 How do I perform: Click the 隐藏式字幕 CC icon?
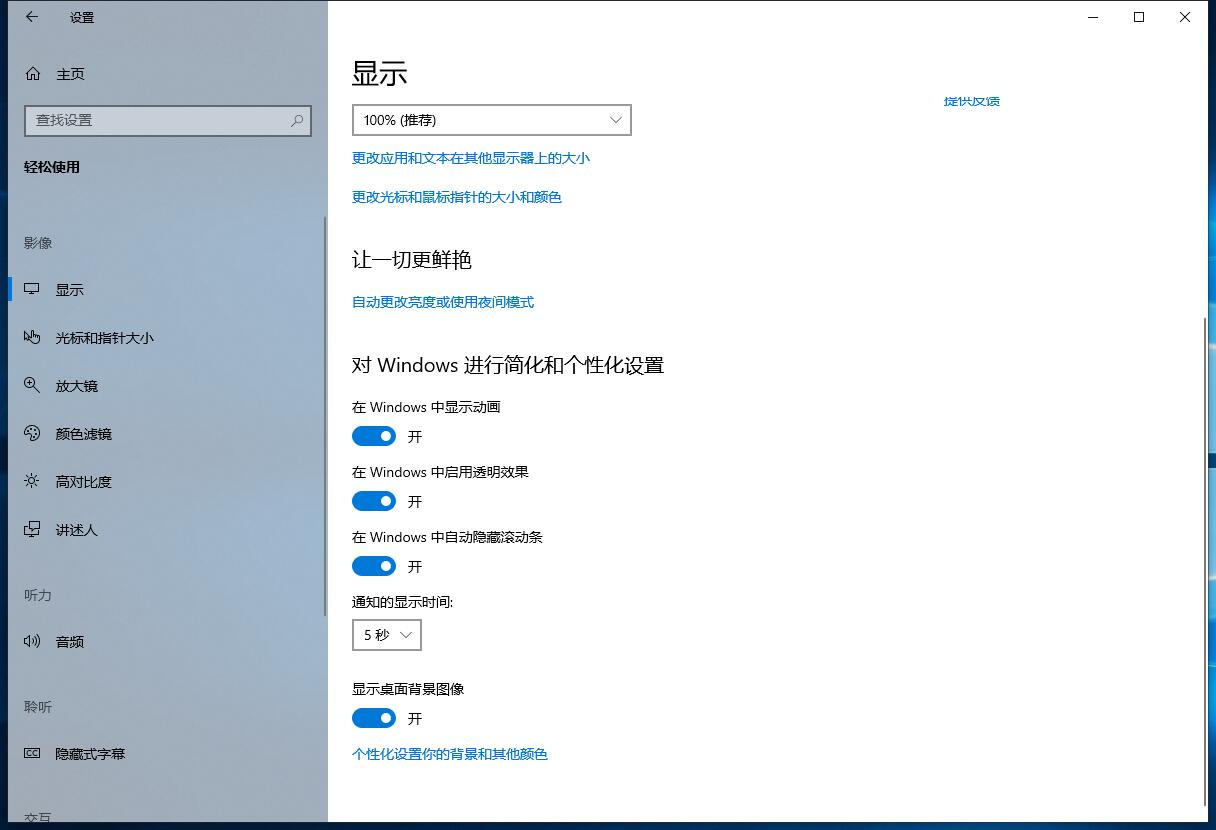click(33, 754)
